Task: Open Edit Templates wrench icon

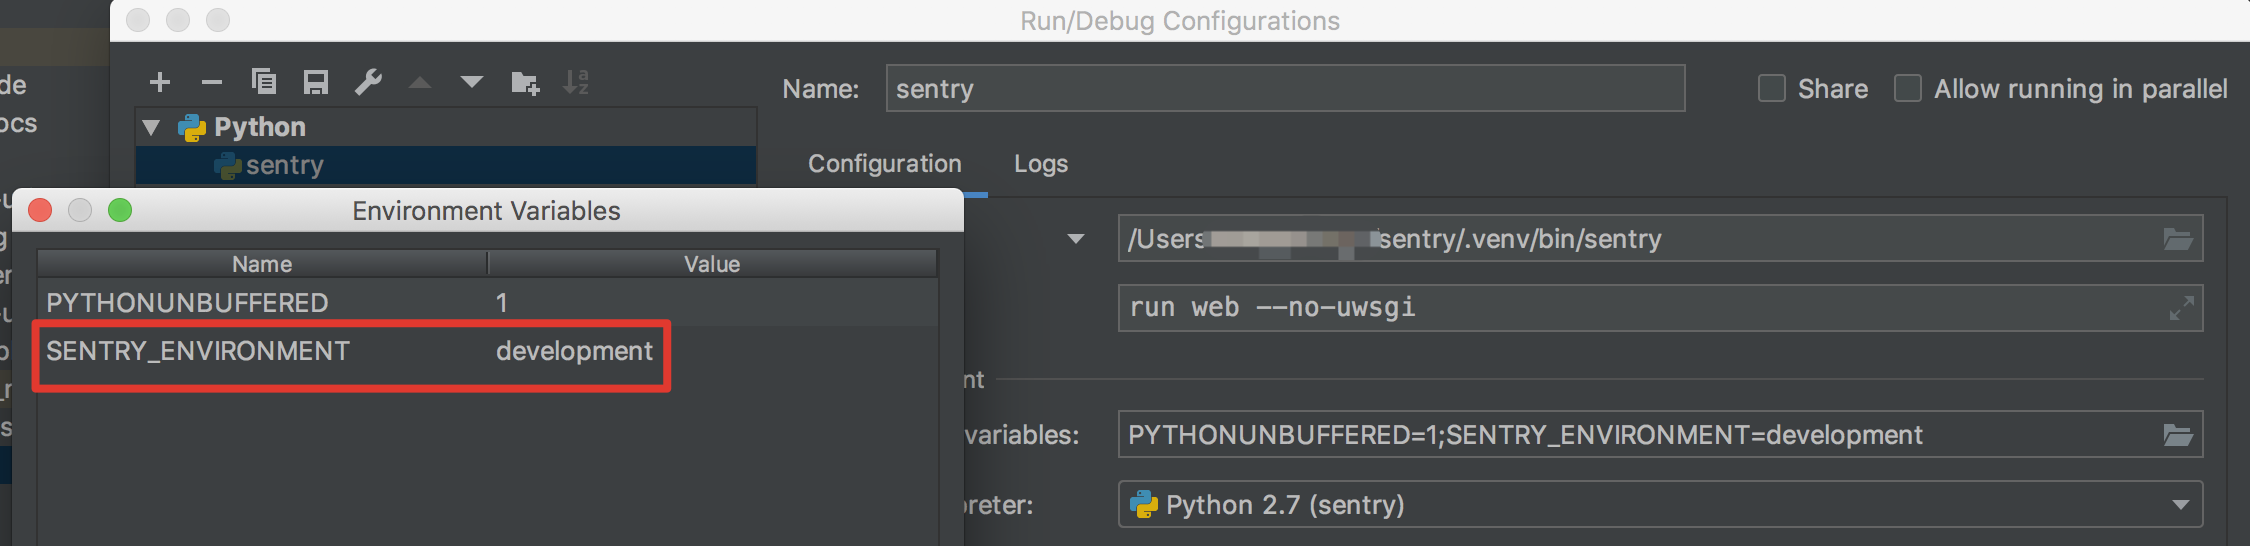Action: [x=368, y=82]
